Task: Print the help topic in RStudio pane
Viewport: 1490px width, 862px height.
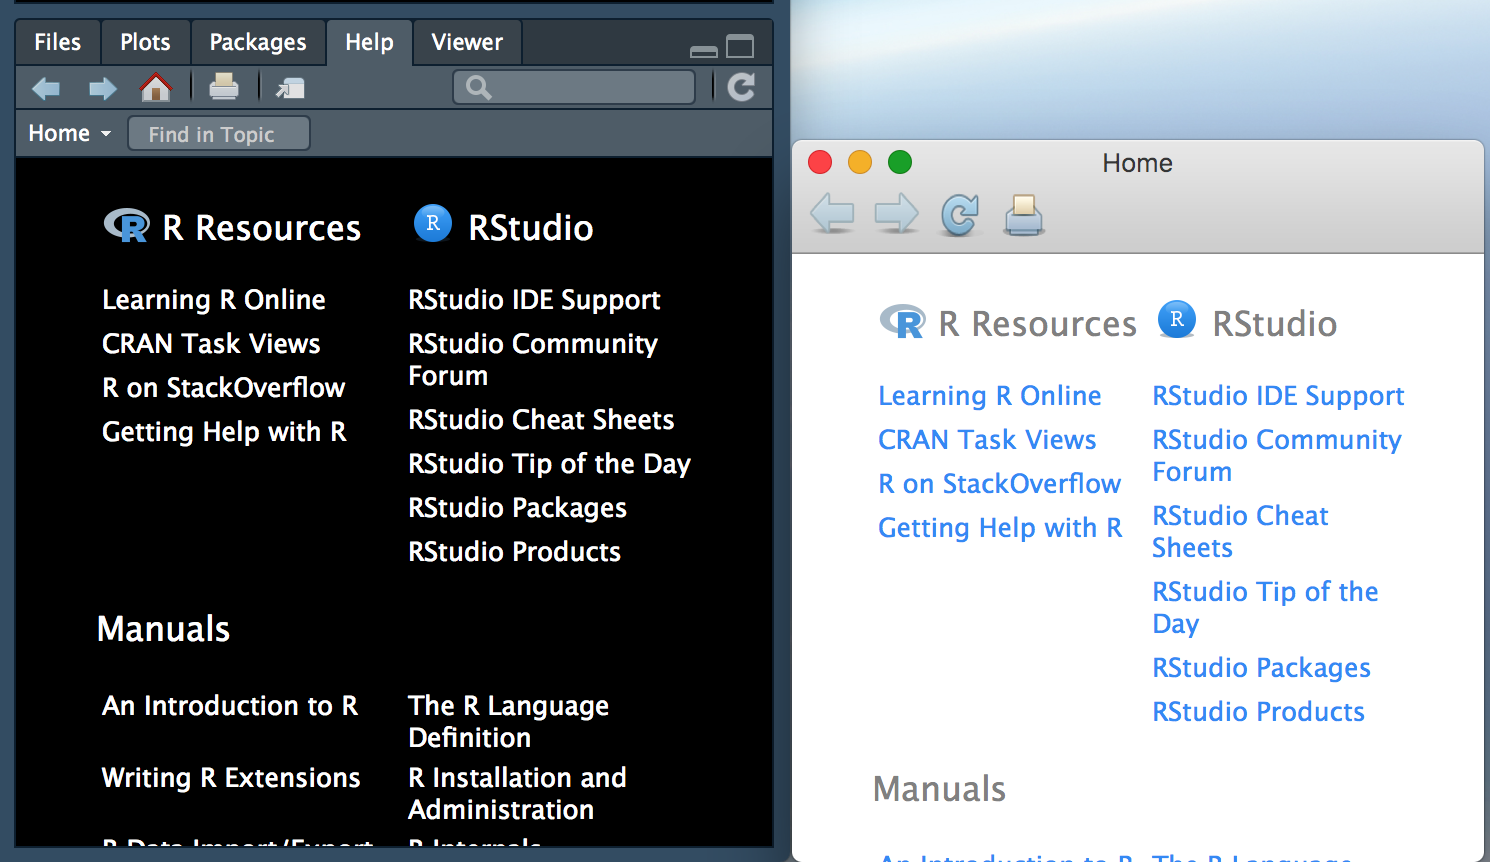Action: [224, 88]
